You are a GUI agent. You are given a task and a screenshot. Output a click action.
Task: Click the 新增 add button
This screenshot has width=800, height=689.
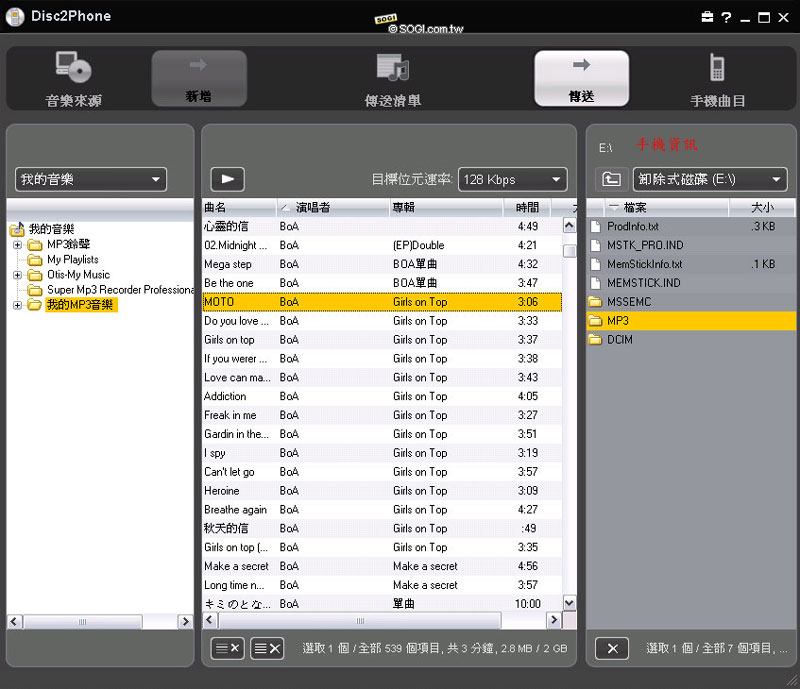(x=199, y=78)
